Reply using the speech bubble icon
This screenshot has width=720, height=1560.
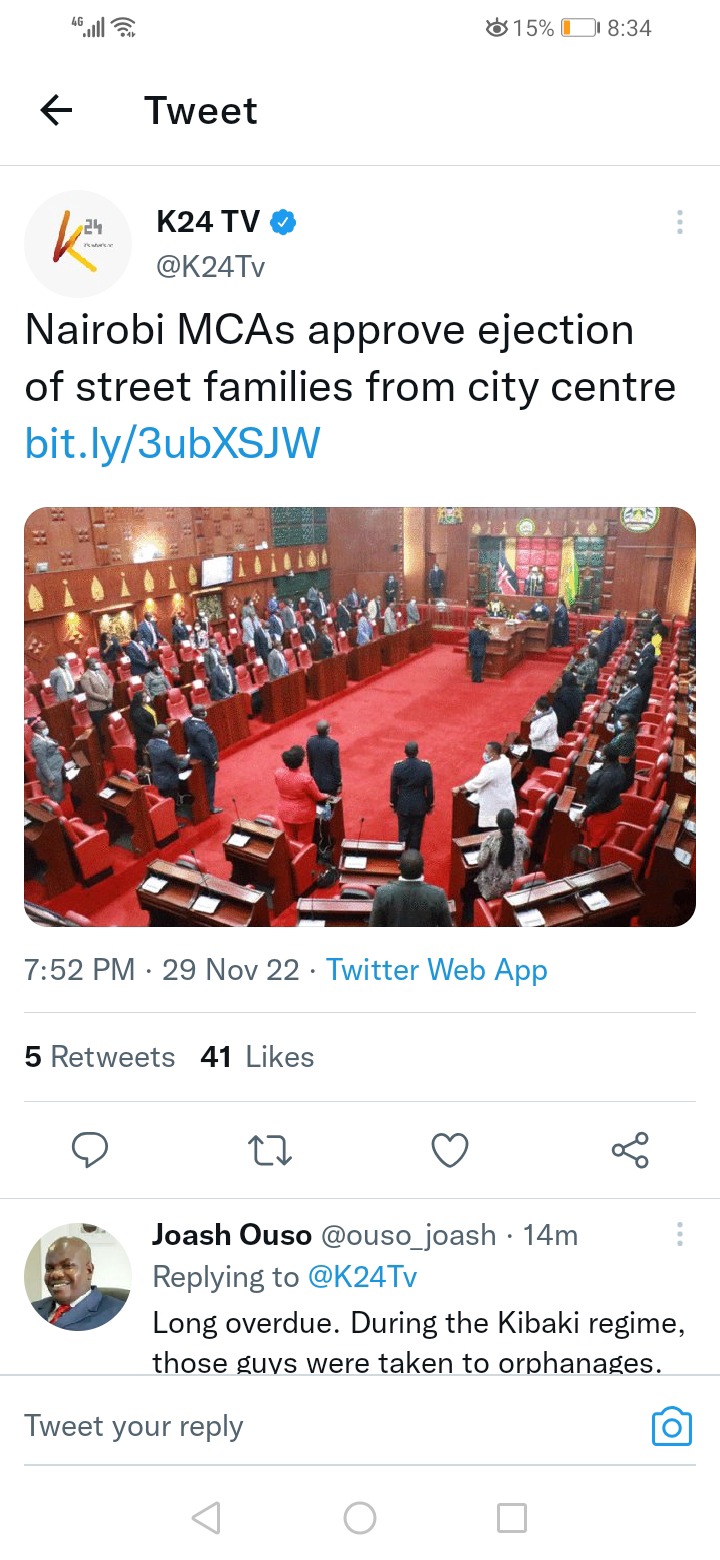point(90,1150)
